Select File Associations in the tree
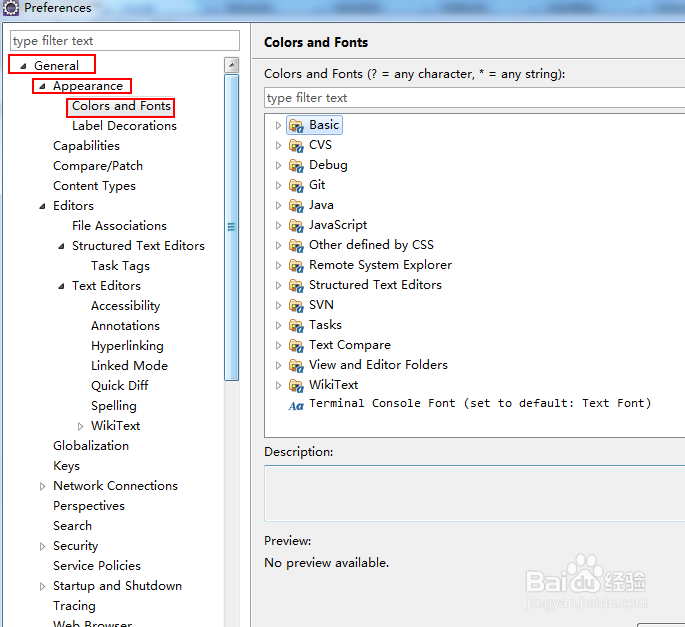This screenshot has height=627, width=685. pyautogui.click(x=119, y=226)
